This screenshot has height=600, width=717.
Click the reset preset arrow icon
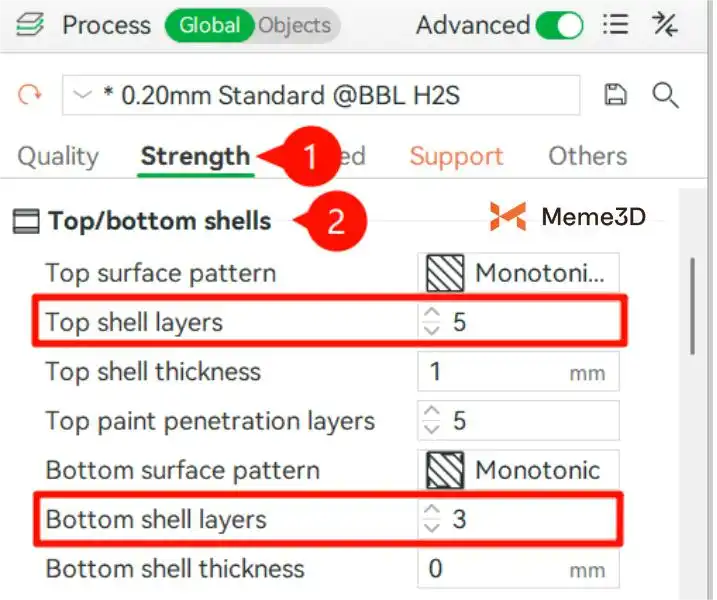click(x=31, y=95)
